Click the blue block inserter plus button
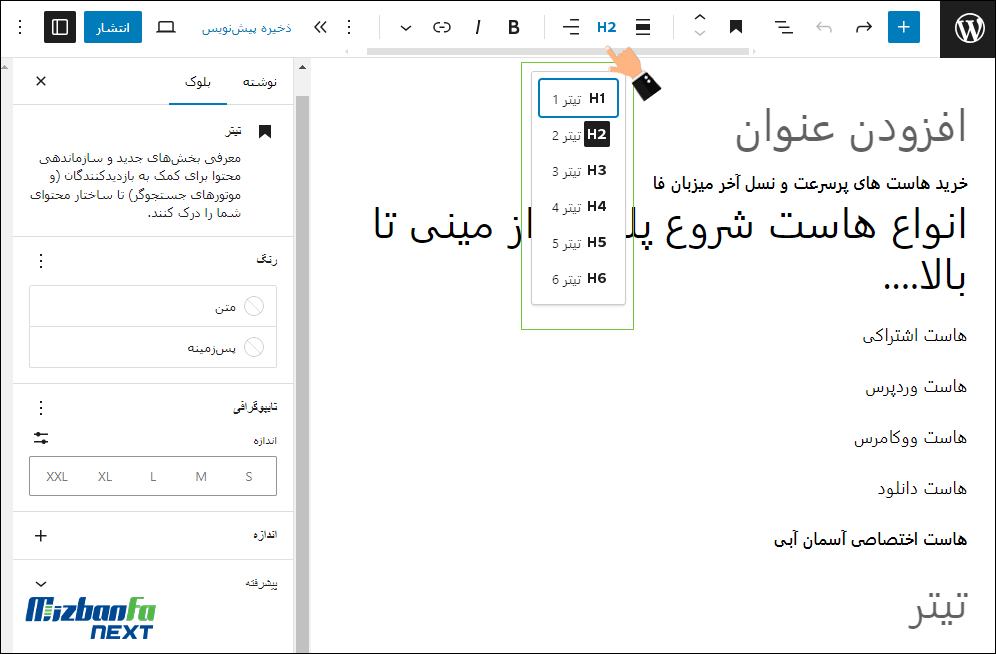 point(903,27)
